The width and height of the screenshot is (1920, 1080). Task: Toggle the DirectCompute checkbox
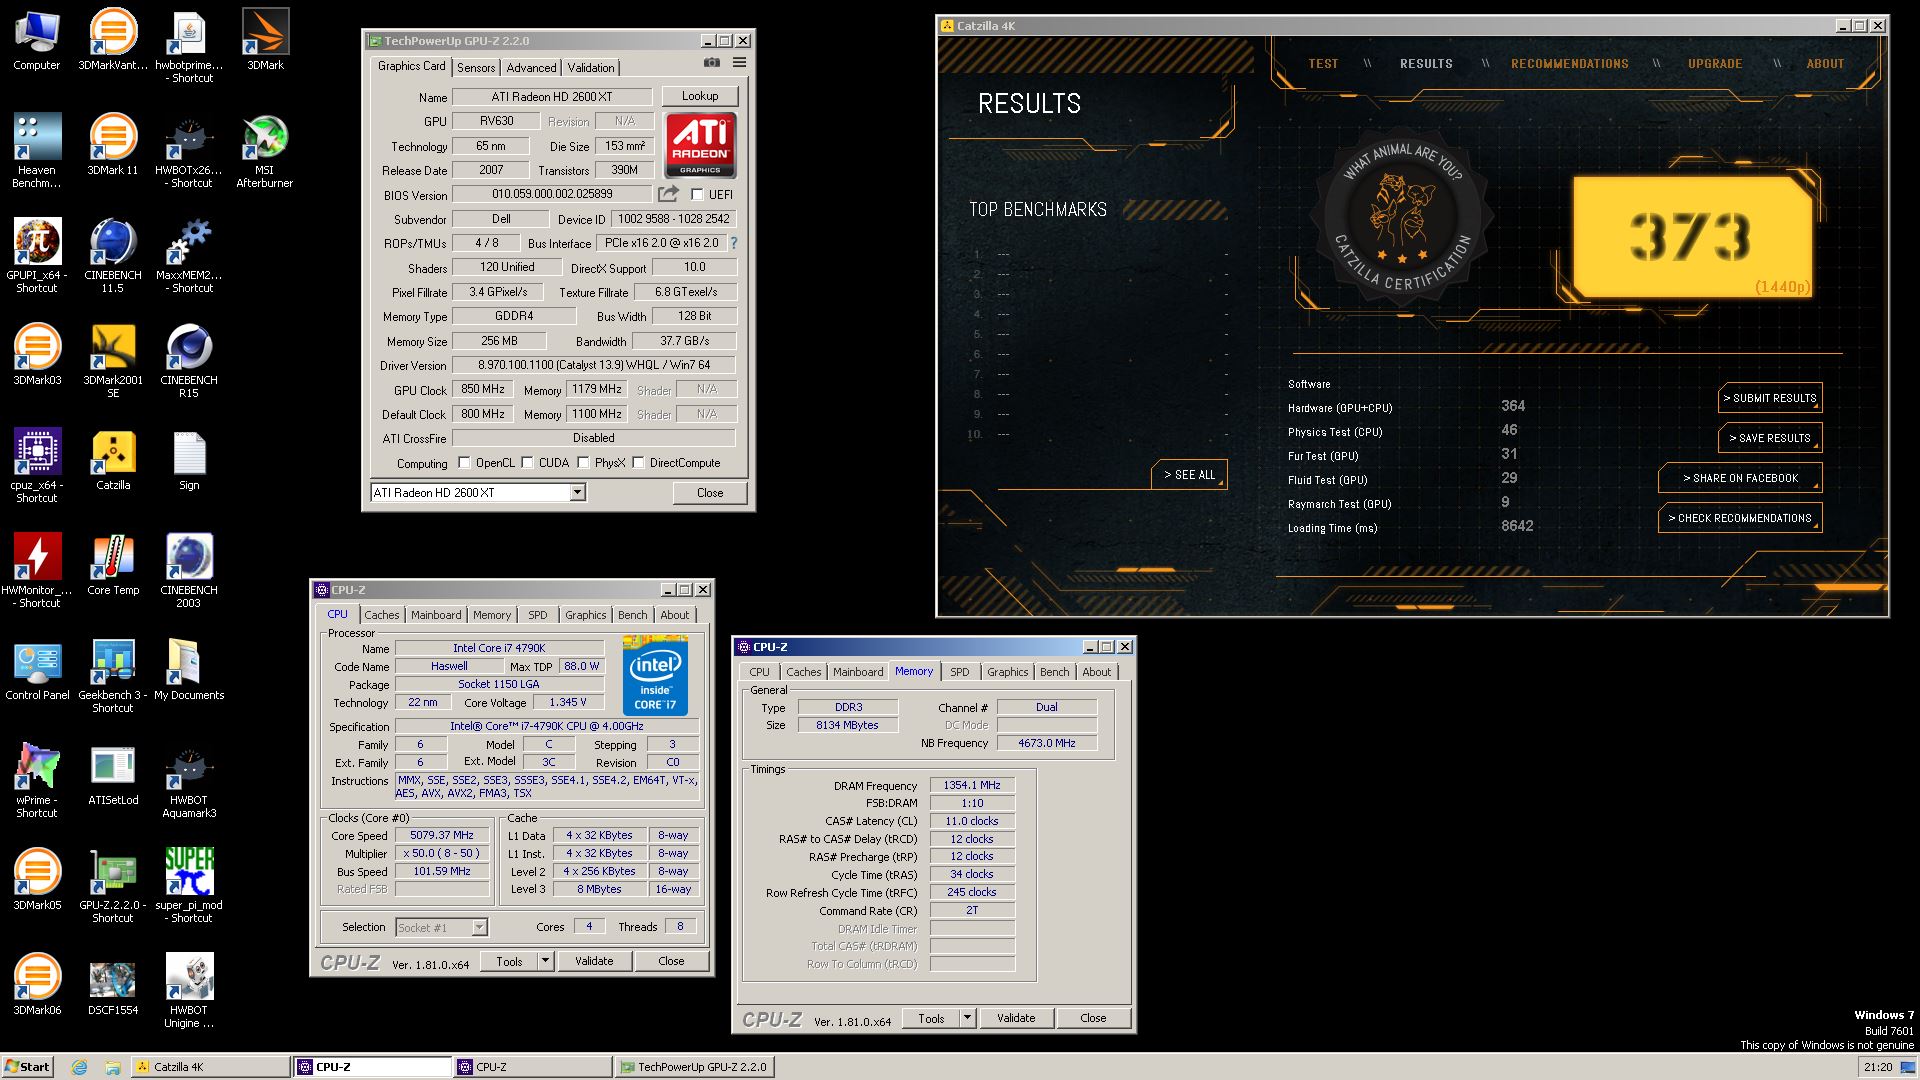point(638,463)
